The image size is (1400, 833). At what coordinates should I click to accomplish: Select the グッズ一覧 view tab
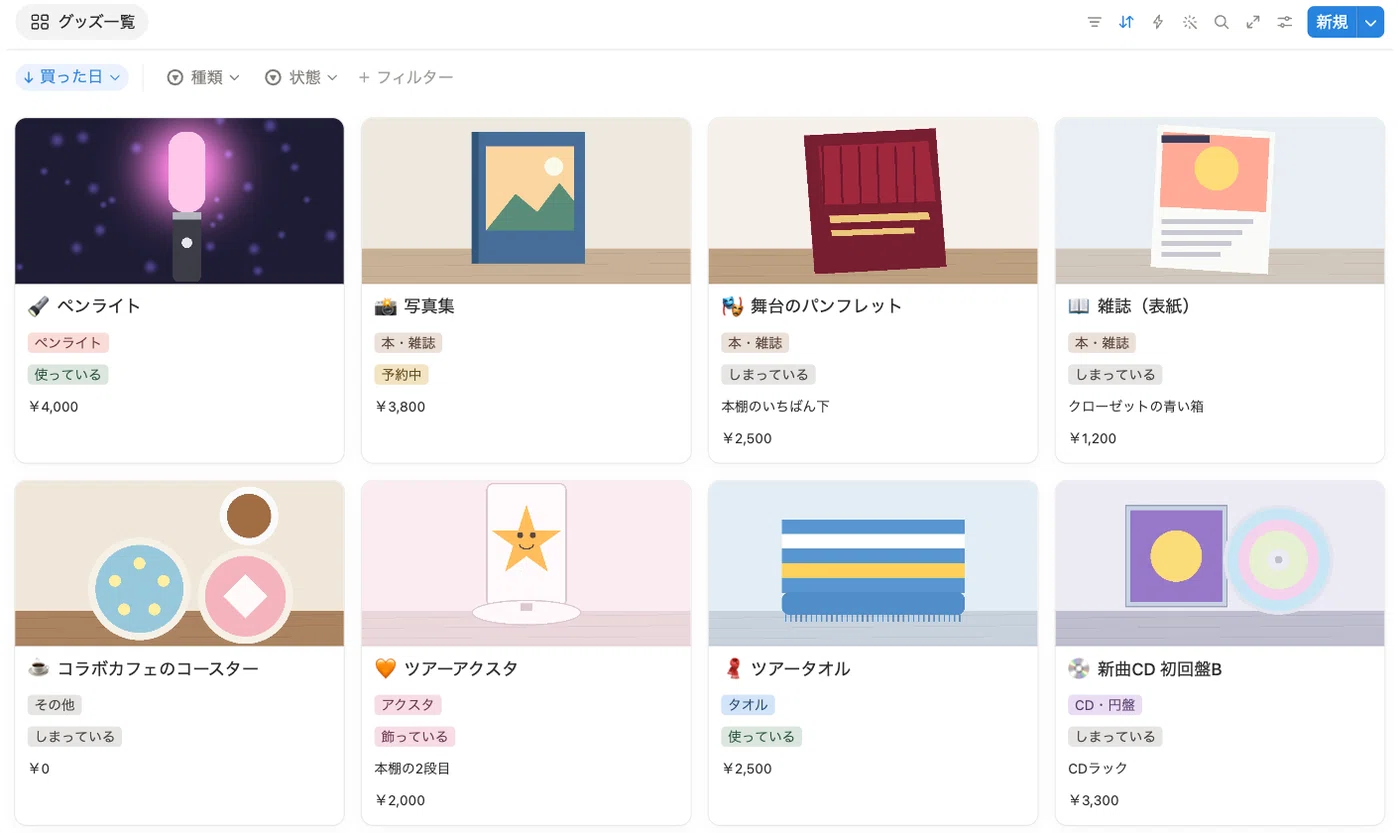82,22
